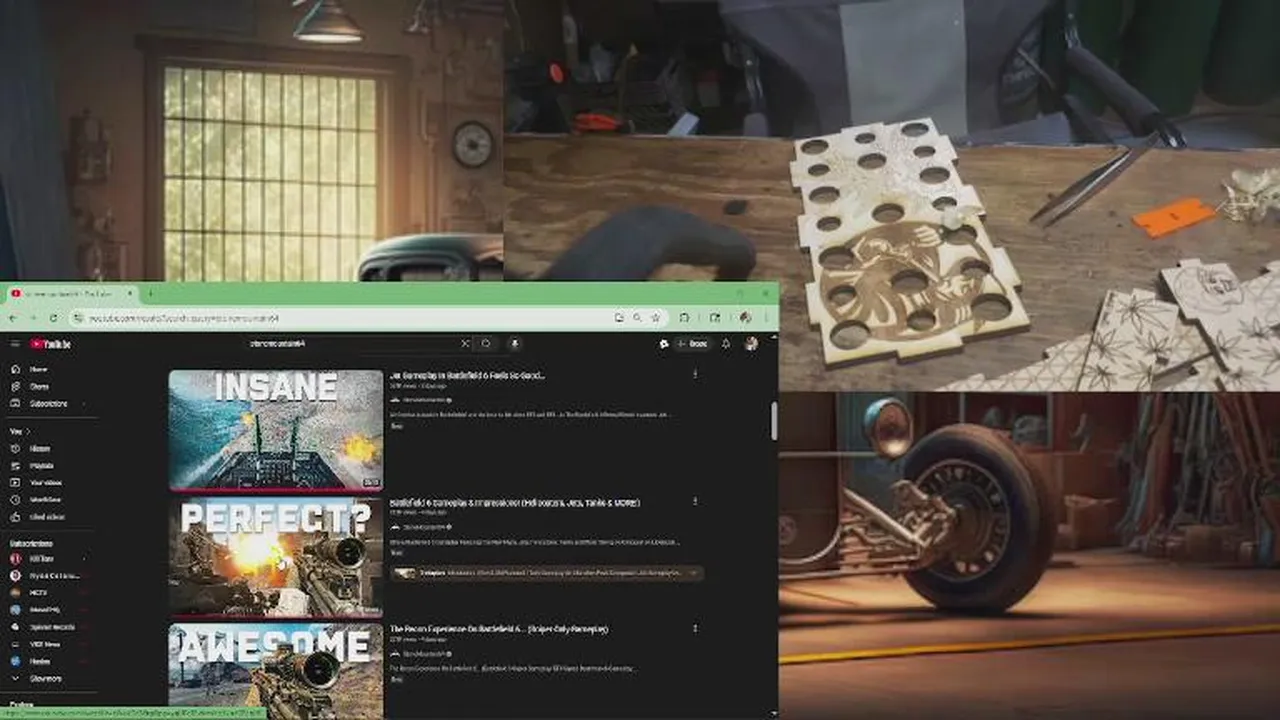Click the Create button on YouTube
Viewport: 1280px width, 720px height.
coord(694,344)
